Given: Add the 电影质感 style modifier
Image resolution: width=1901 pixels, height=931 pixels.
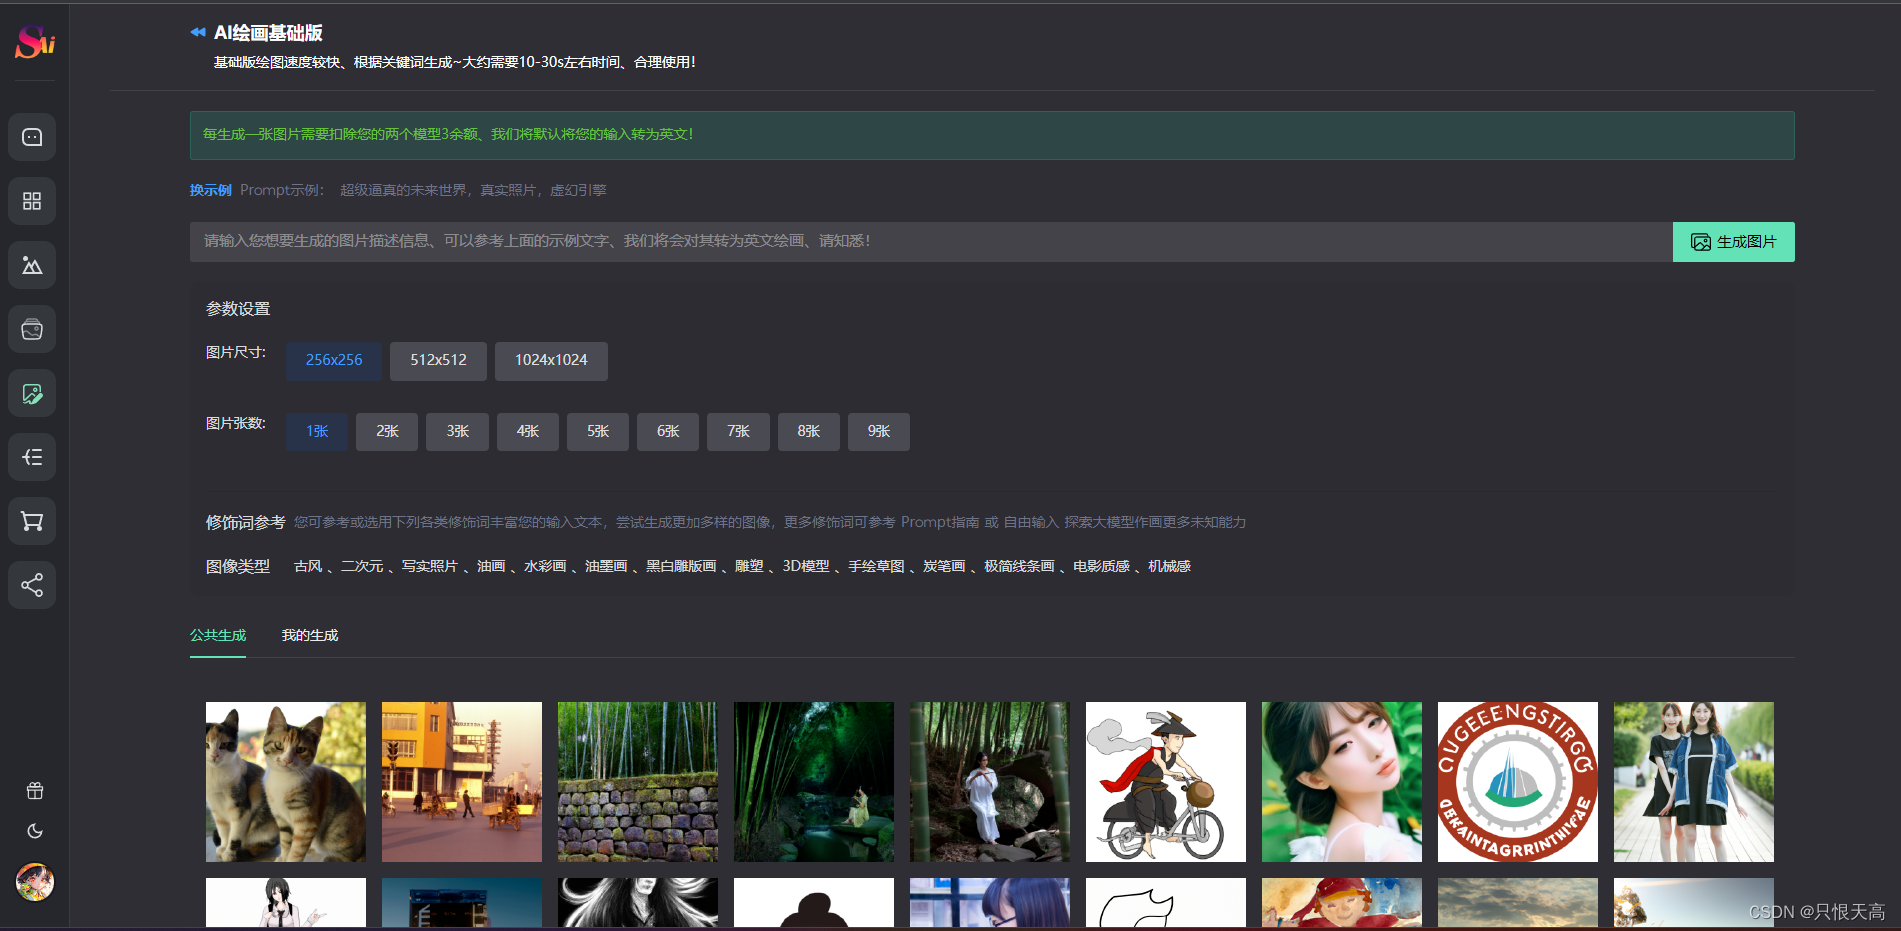Looking at the screenshot, I should click(1101, 567).
